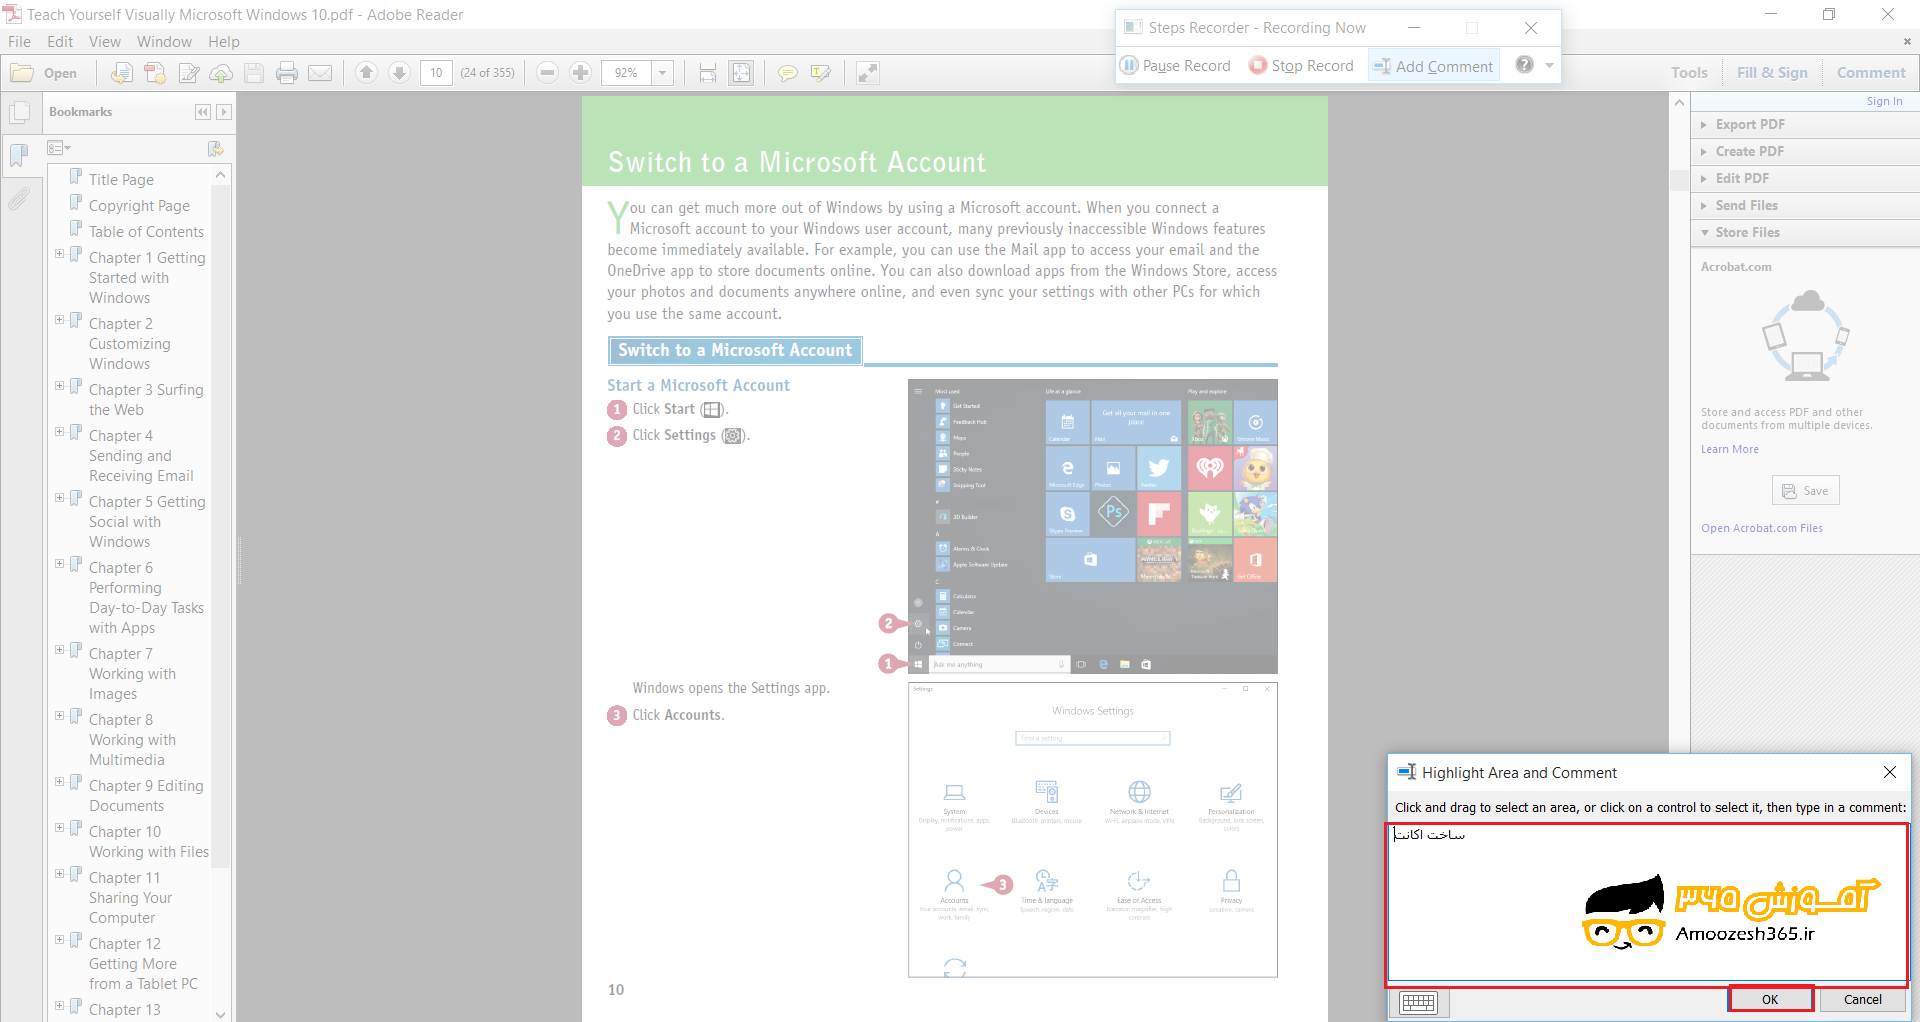
Task: Click the Learn More link
Action: (x=1730, y=449)
